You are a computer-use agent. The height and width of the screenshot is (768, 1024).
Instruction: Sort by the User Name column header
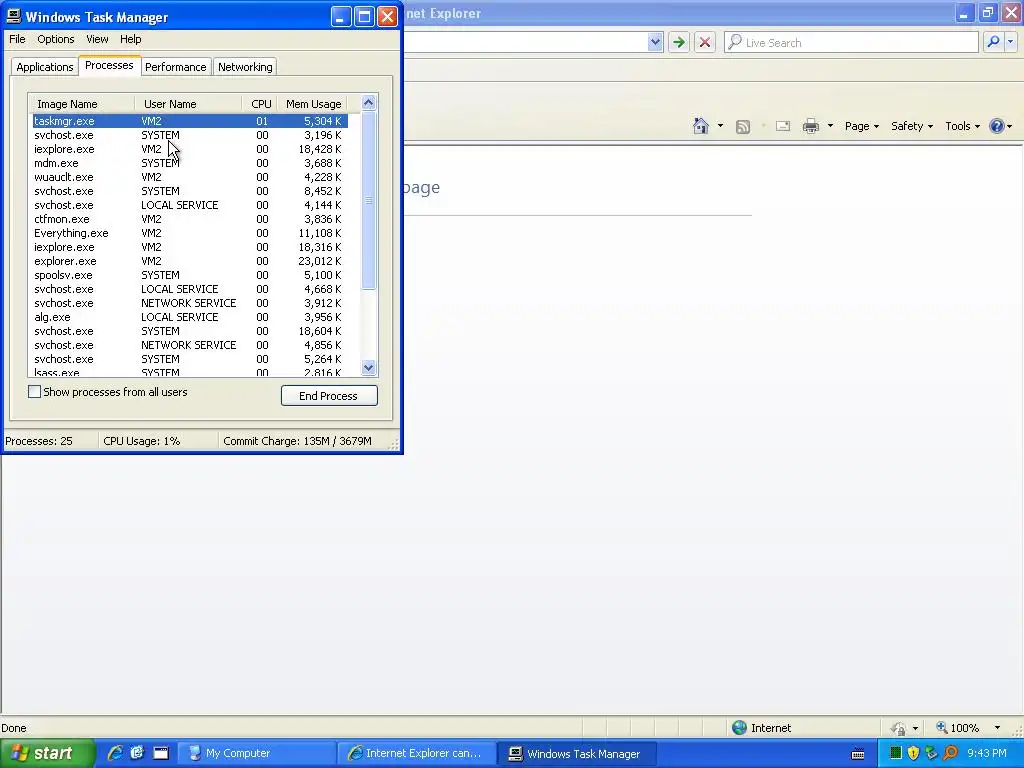point(188,104)
